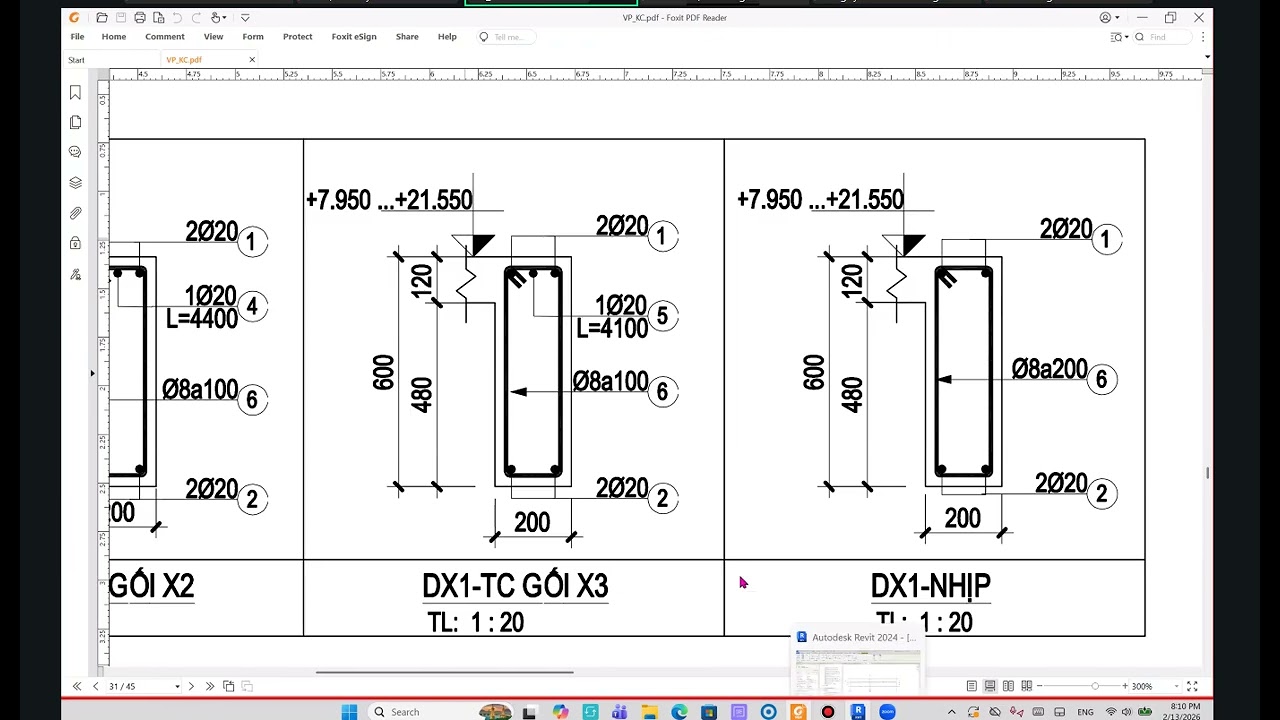The image size is (1280, 720).
Task: Expand the navigation panel side arrow
Action: click(x=92, y=373)
